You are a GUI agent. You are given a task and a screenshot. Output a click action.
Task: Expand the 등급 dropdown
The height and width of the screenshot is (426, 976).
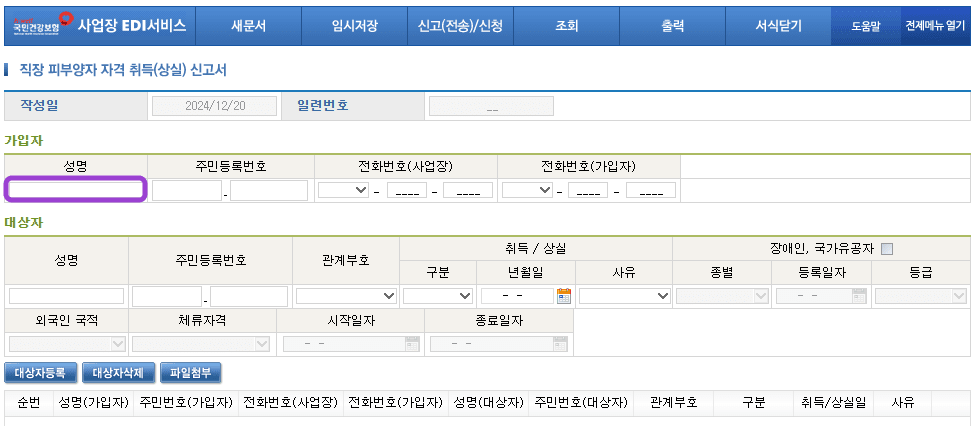click(920, 296)
